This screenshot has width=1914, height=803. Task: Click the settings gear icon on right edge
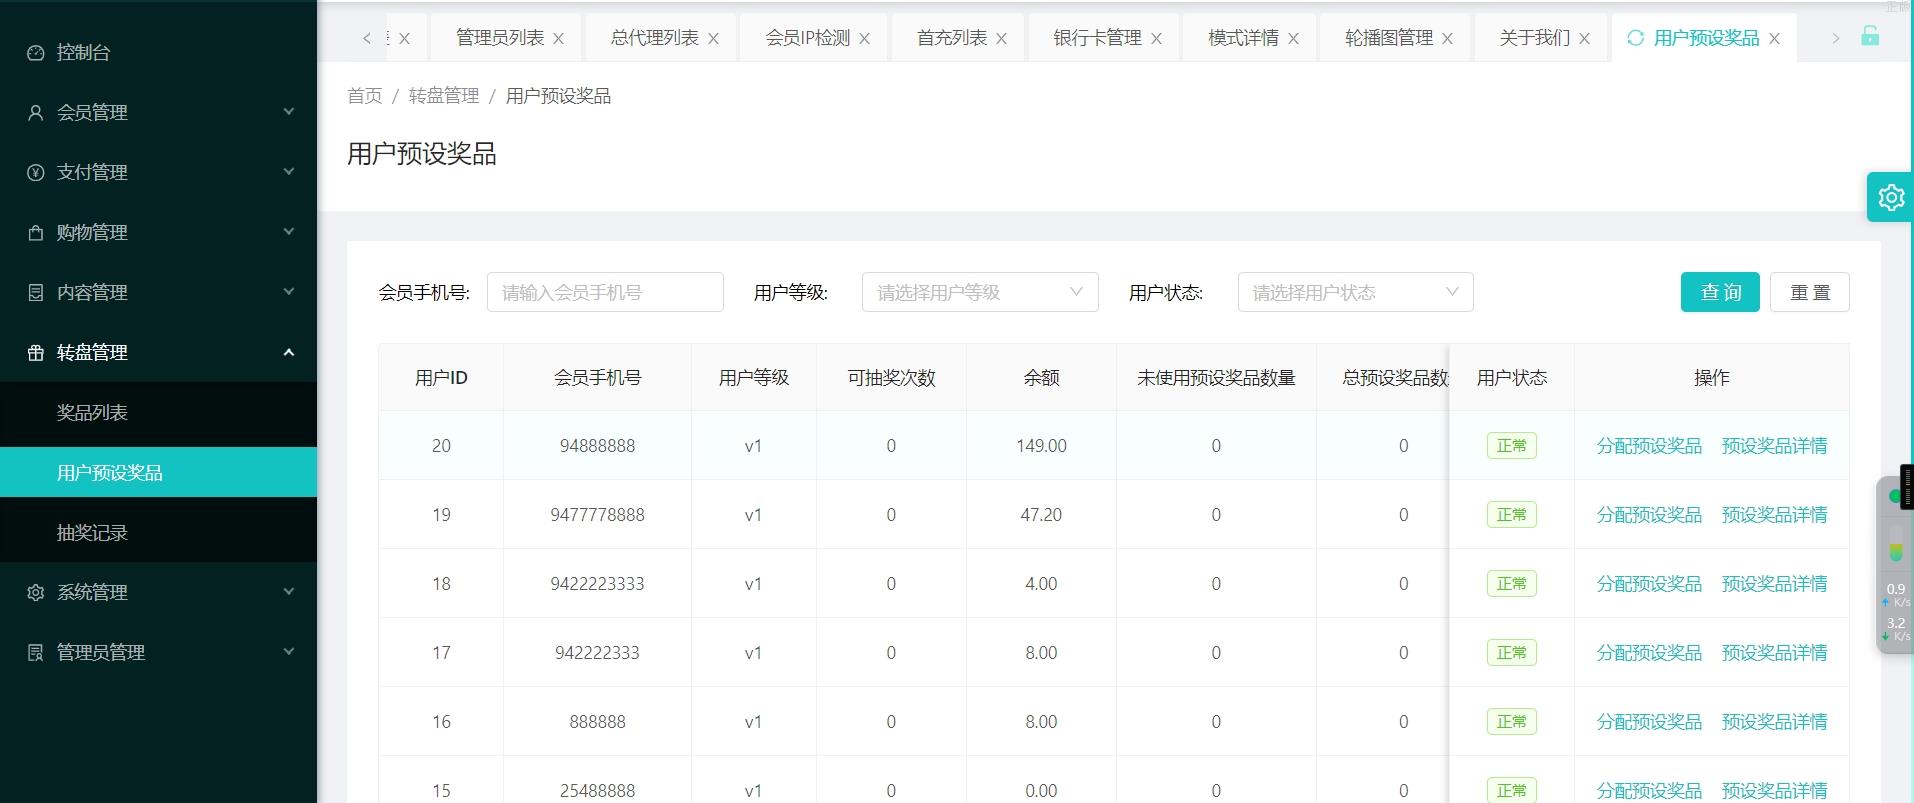(x=1890, y=197)
